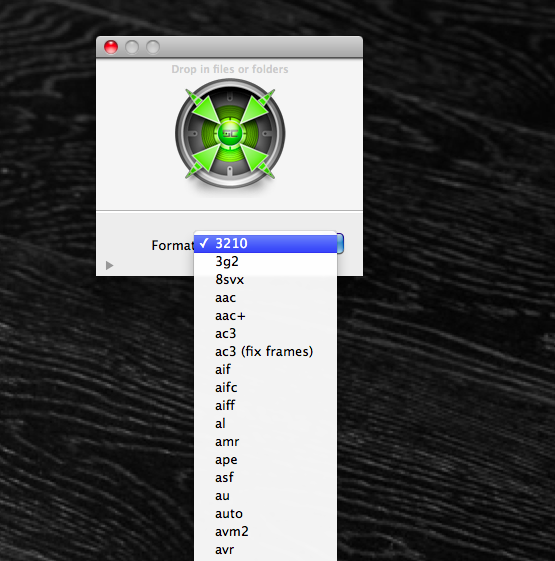Expand the disclosure triangle in the window

click(109, 265)
